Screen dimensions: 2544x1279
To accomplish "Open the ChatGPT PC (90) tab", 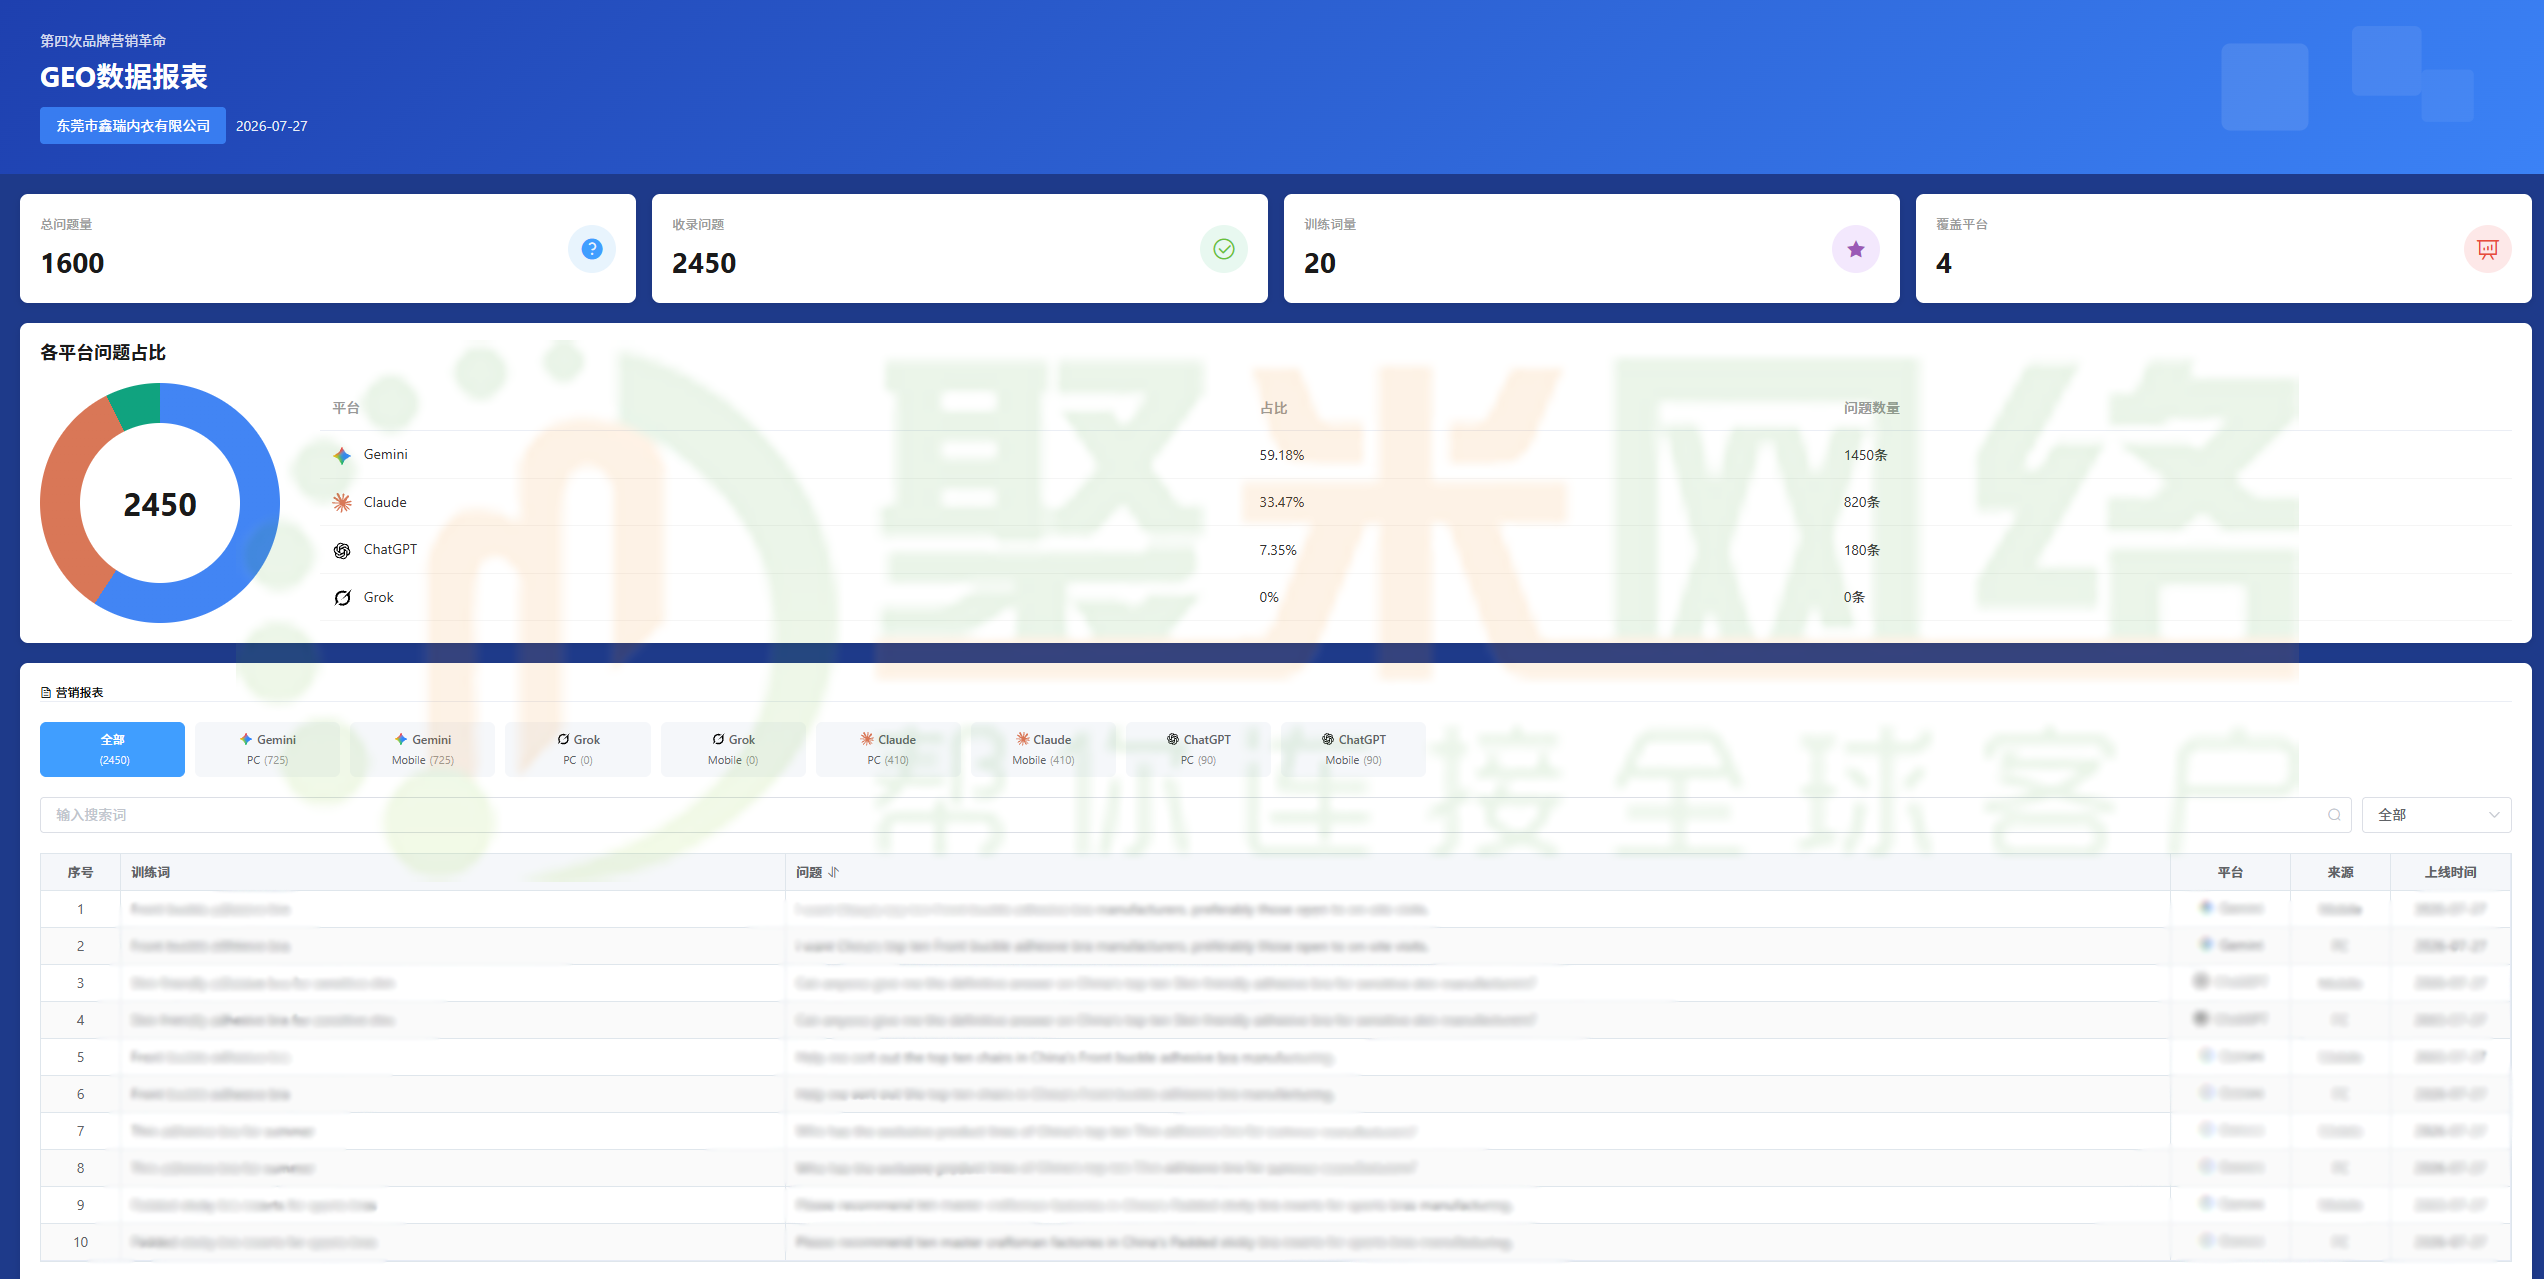I will pos(1198,749).
